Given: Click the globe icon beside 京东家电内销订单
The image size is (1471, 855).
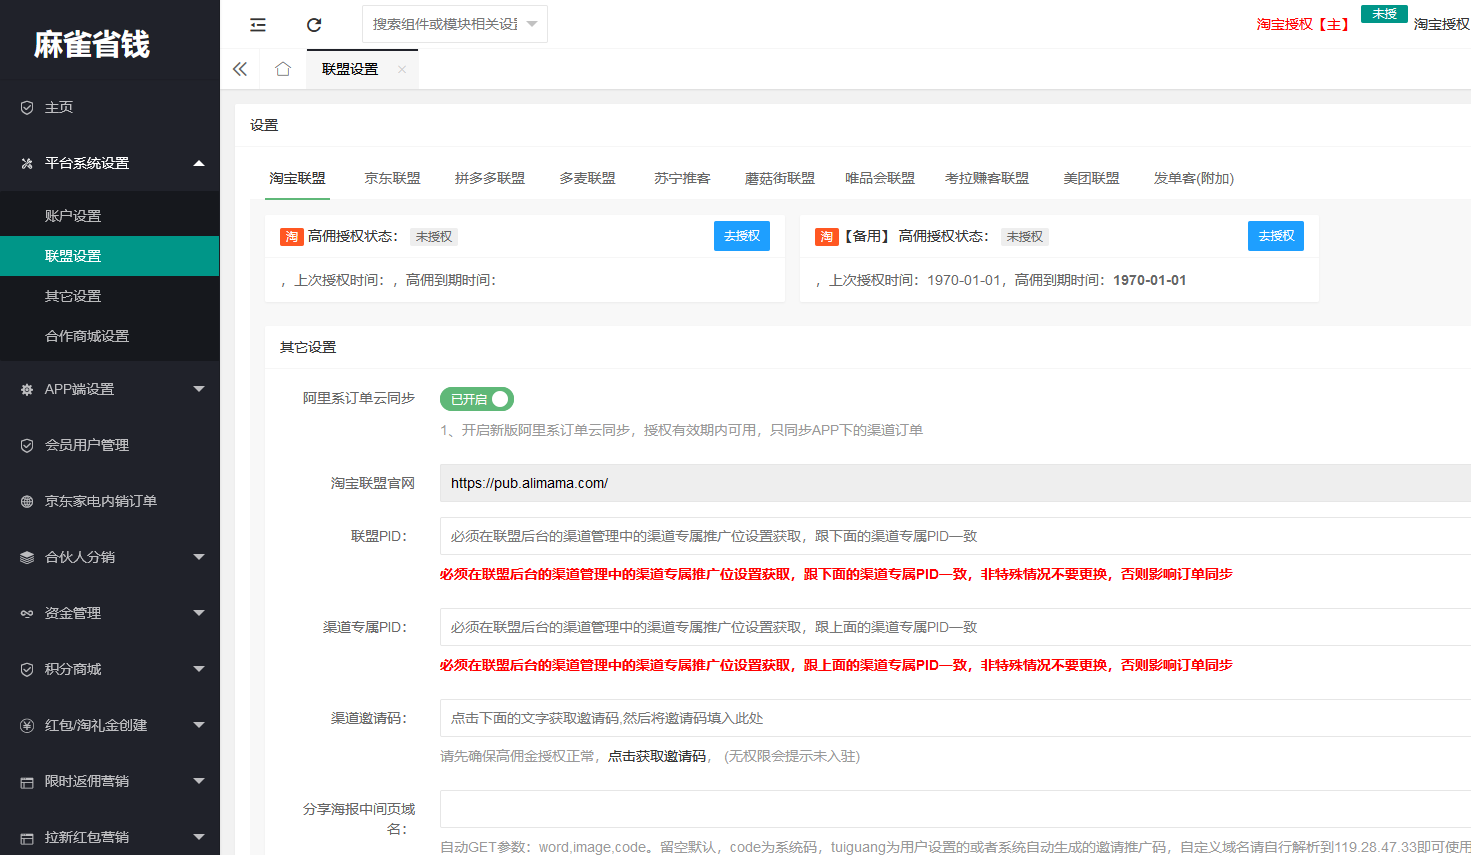Looking at the screenshot, I should click(x=27, y=501).
